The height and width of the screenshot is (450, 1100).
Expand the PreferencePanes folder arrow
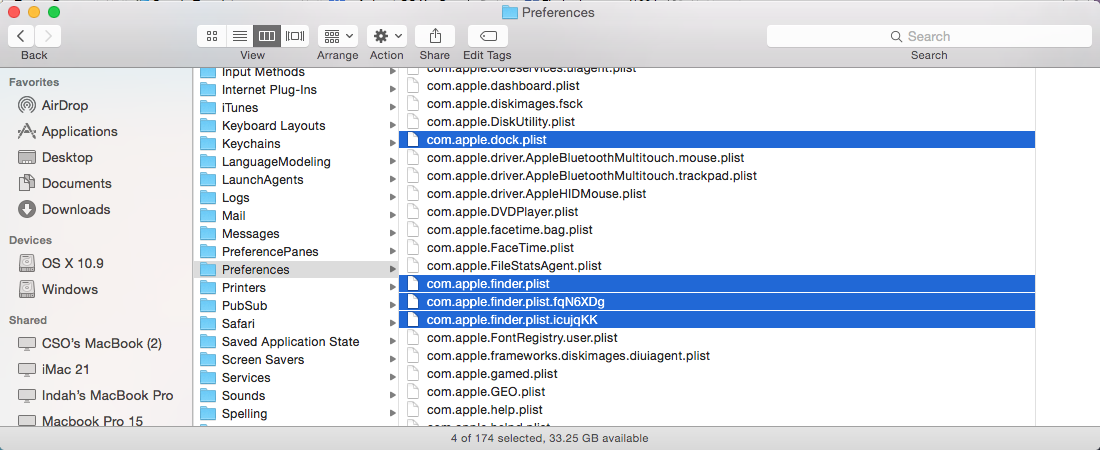click(x=393, y=251)
